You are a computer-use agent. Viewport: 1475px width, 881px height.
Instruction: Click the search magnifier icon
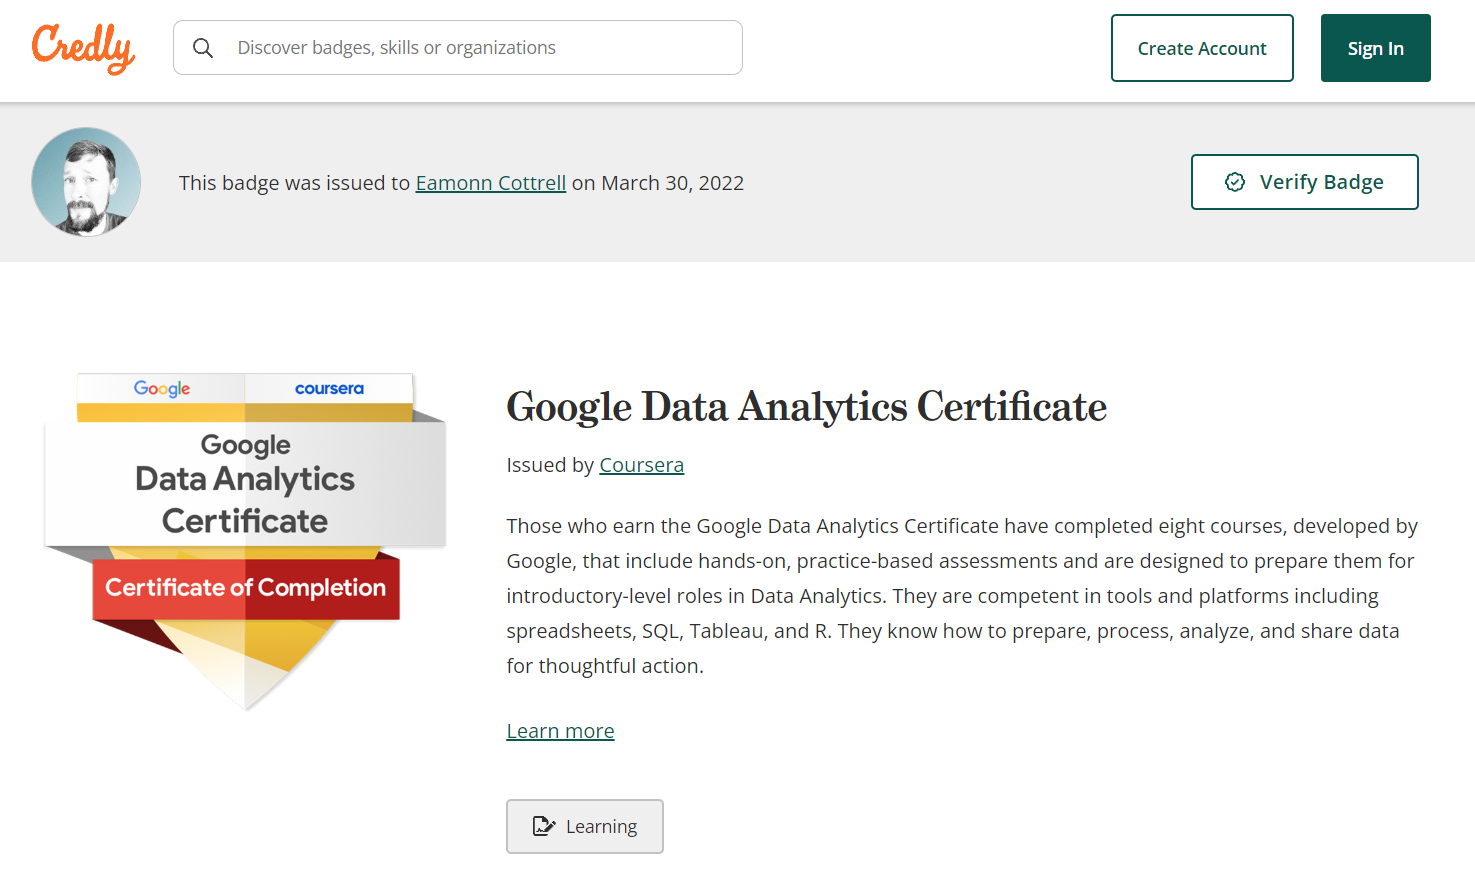click(203, 48)
